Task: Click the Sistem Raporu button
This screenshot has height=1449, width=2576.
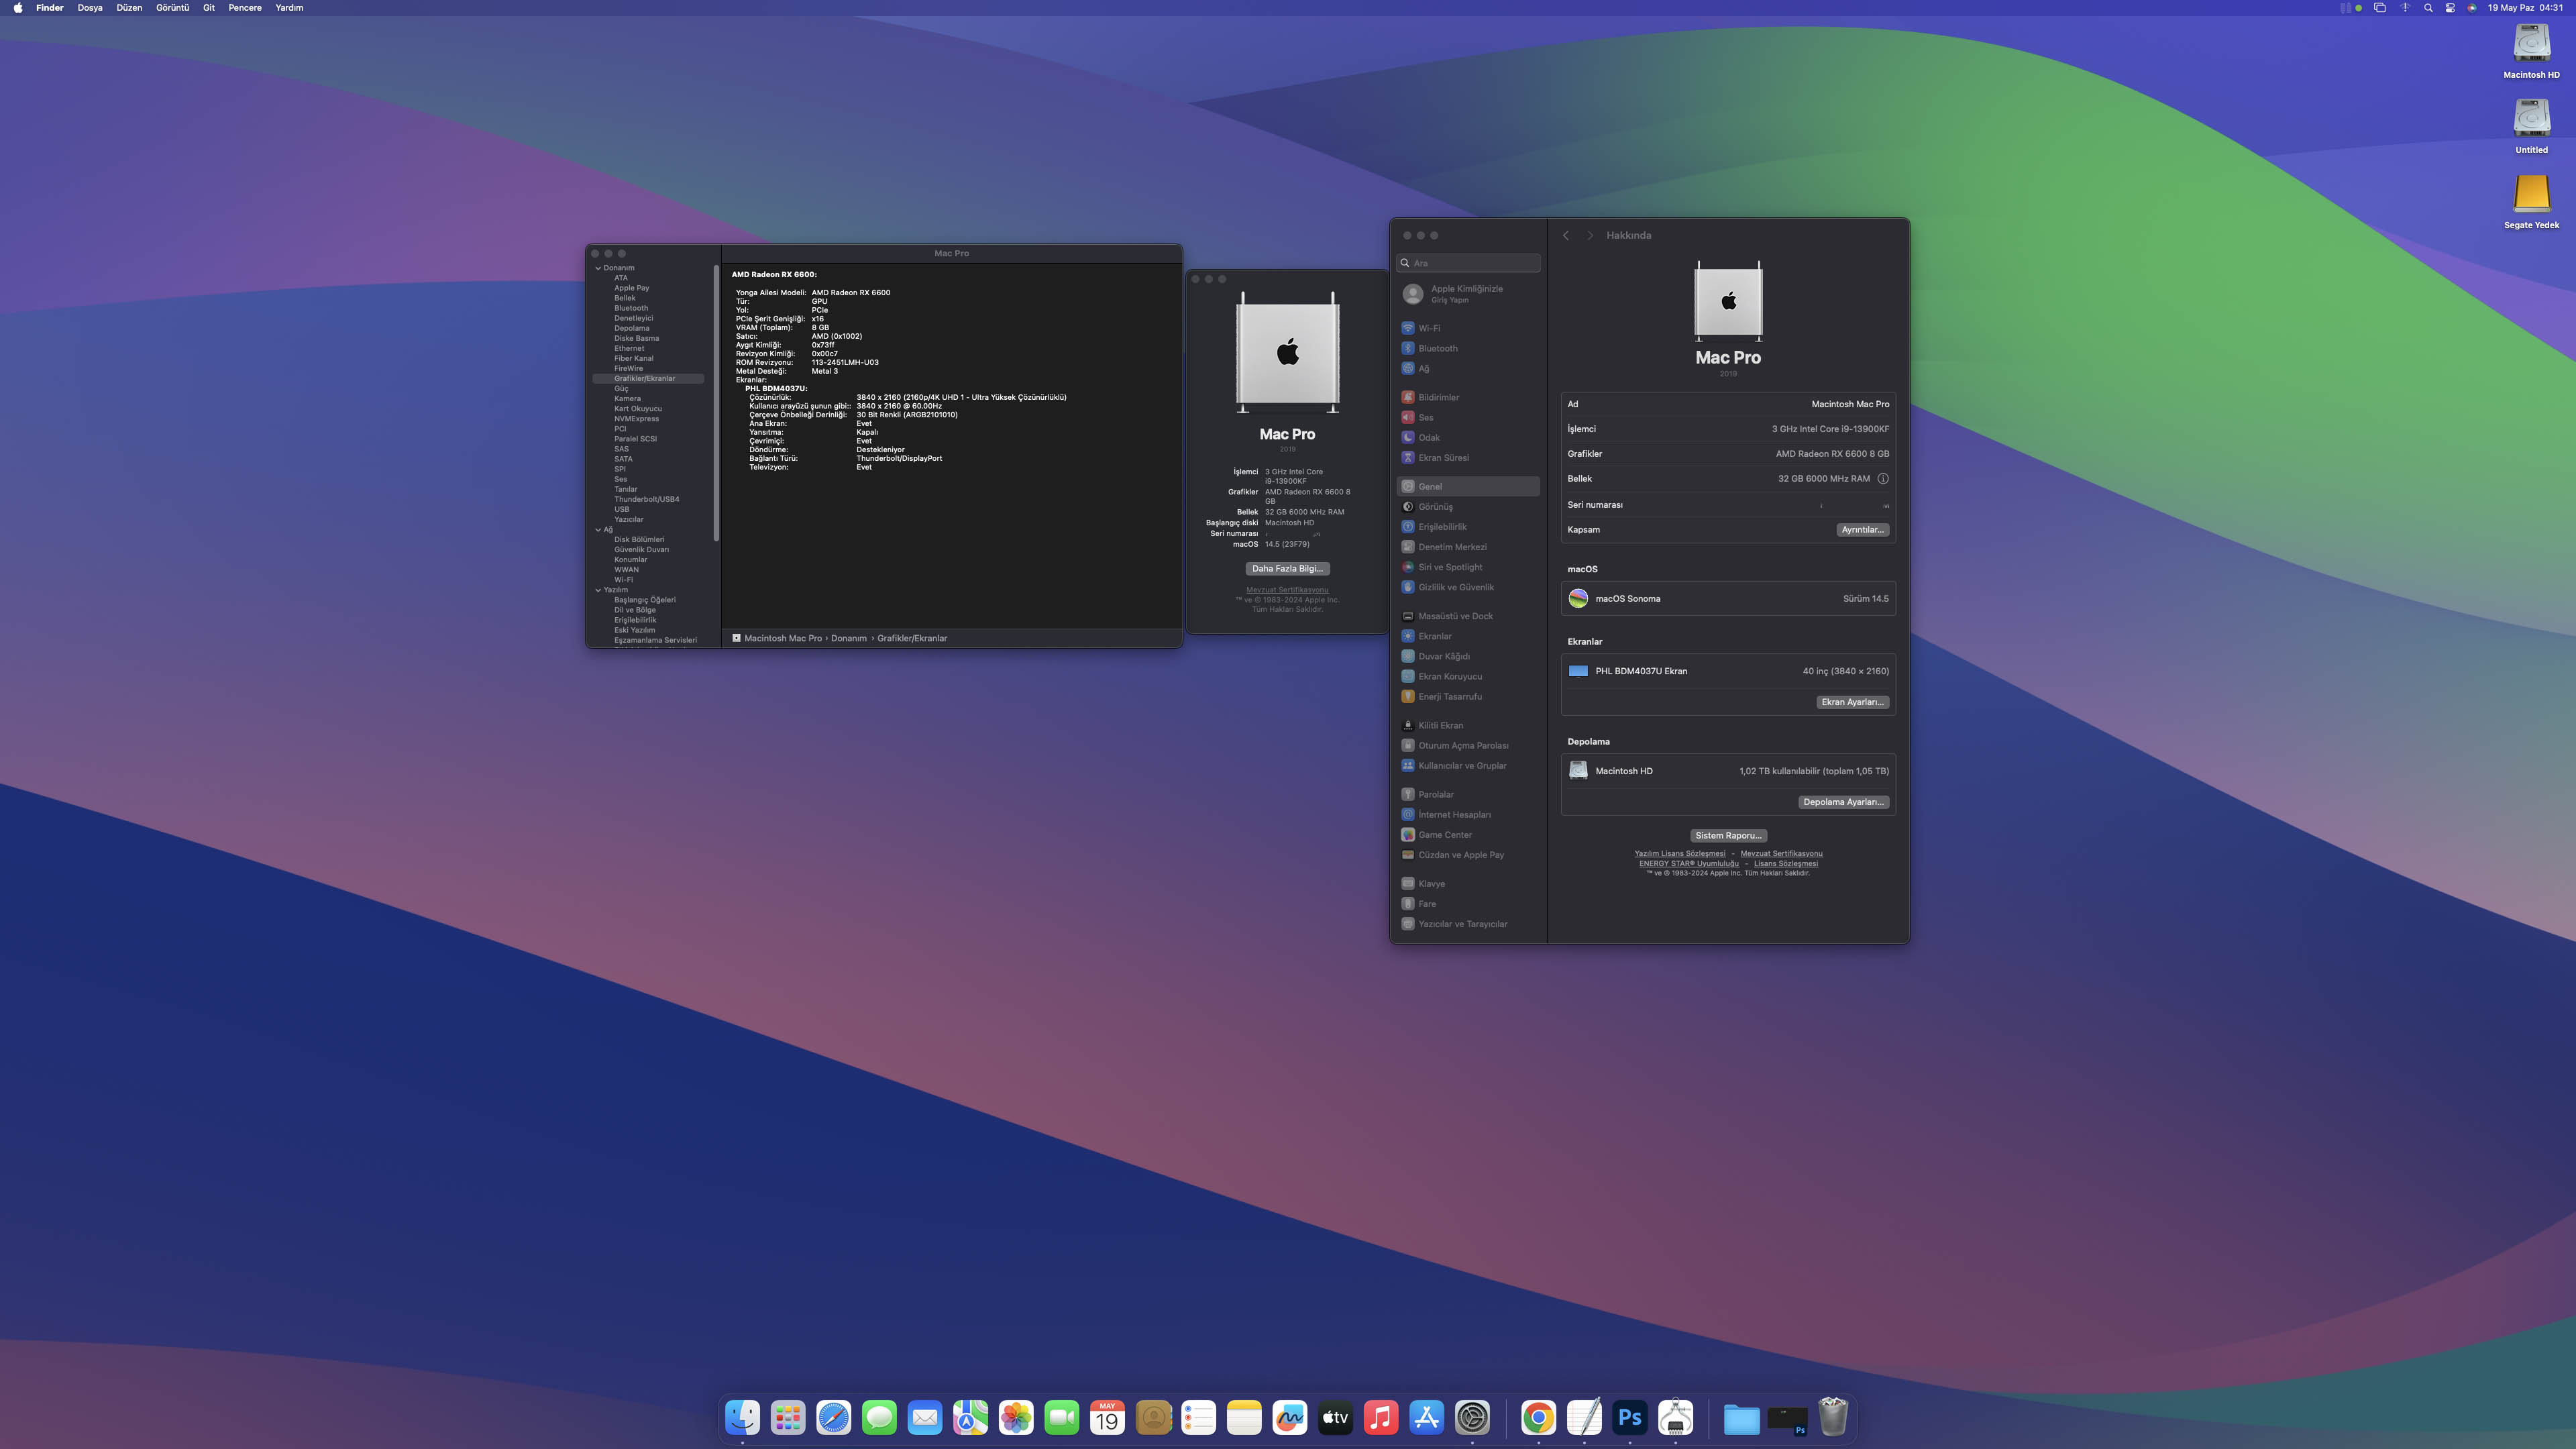Action: click(1728, 836)
